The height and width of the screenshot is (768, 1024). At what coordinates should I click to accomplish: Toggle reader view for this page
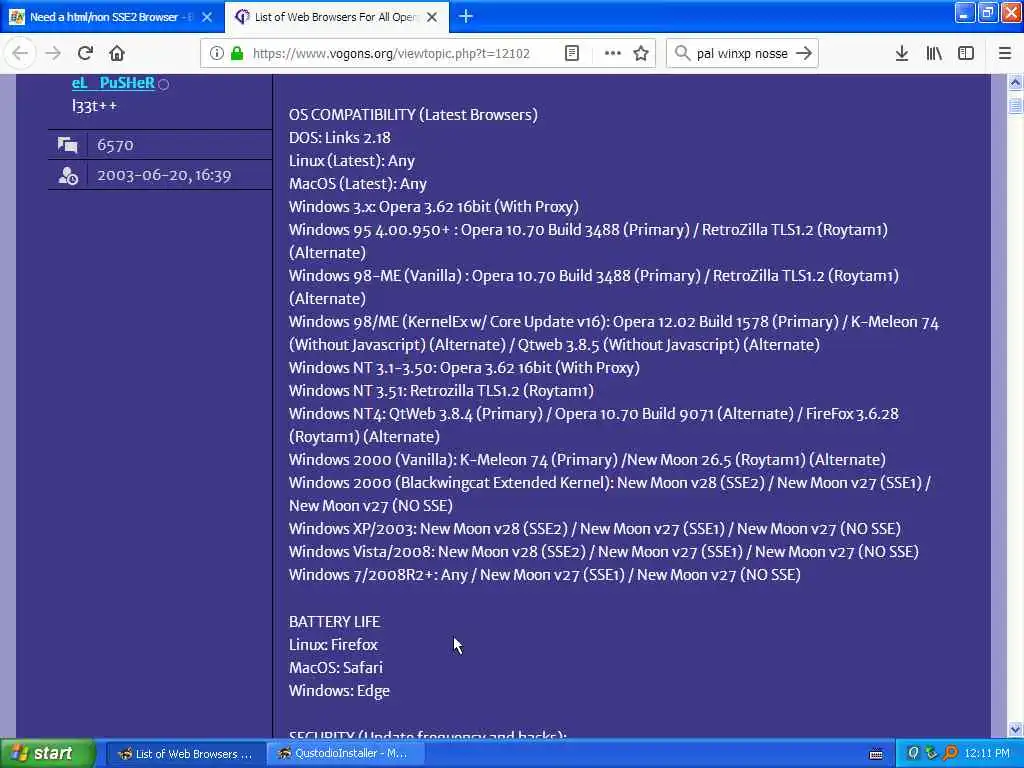tap(571, 54)
